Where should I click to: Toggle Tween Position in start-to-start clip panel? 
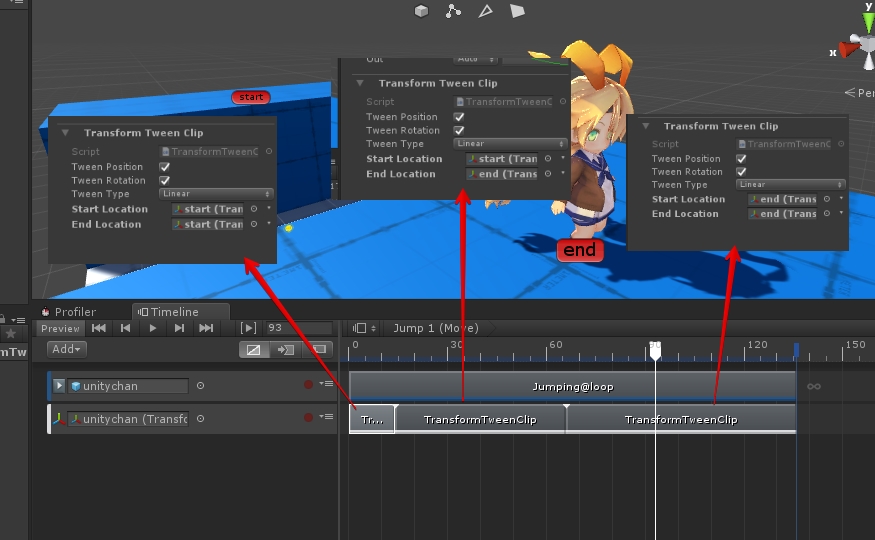pyautogui.click(x=165, y=167)
